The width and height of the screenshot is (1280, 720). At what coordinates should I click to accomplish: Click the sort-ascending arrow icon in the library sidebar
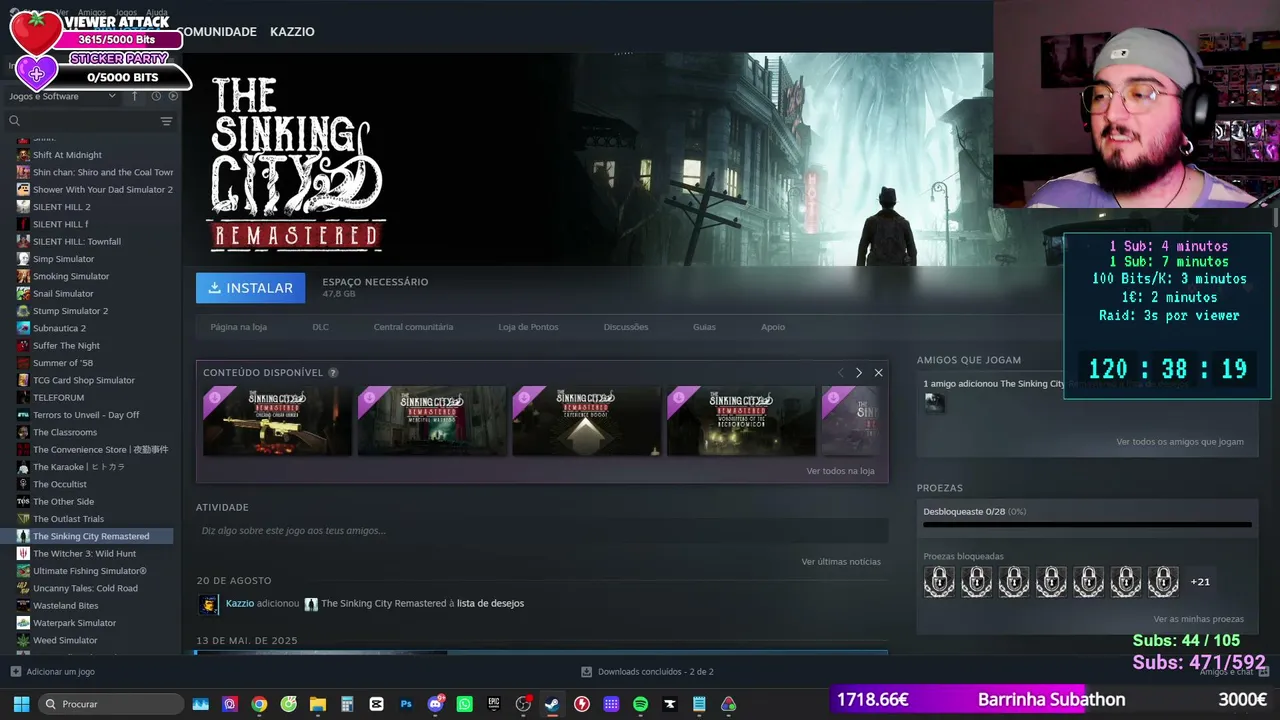[x=136, y=96]
